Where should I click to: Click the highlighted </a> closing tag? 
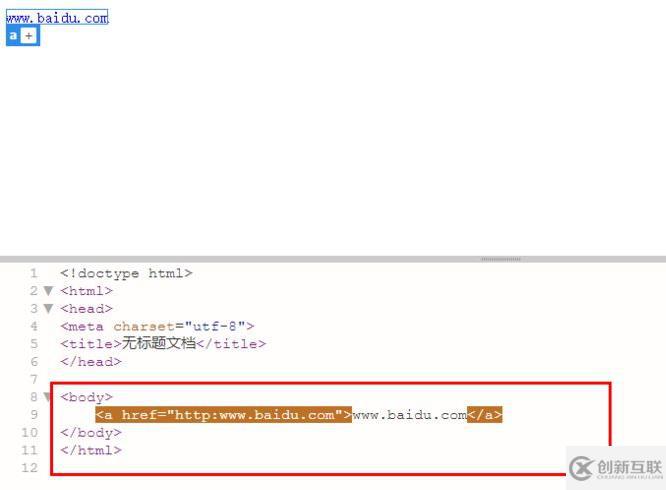tap(485, 414)
